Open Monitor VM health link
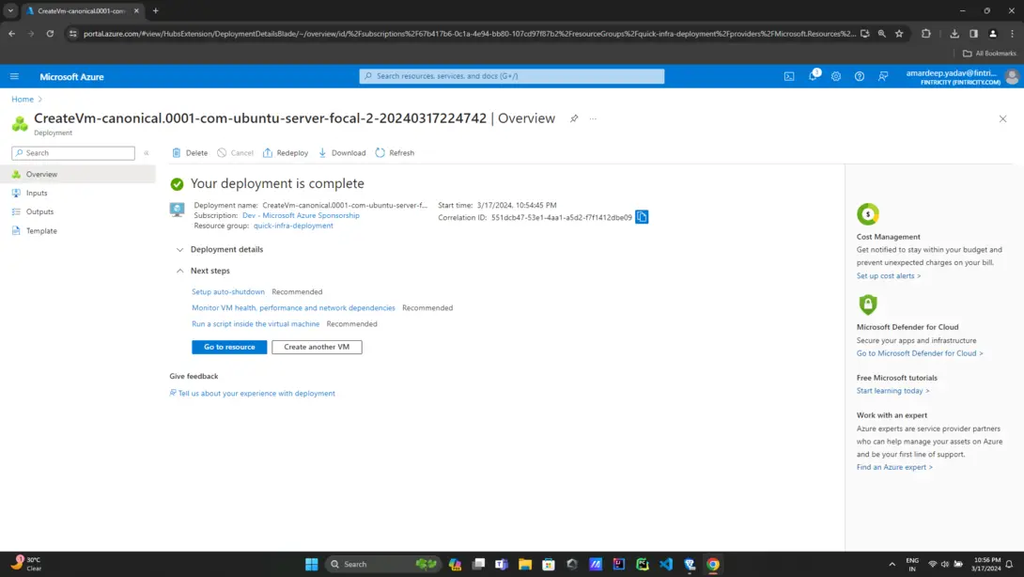Viewport: 1024px width, 577px height. (x=293, y=308)
